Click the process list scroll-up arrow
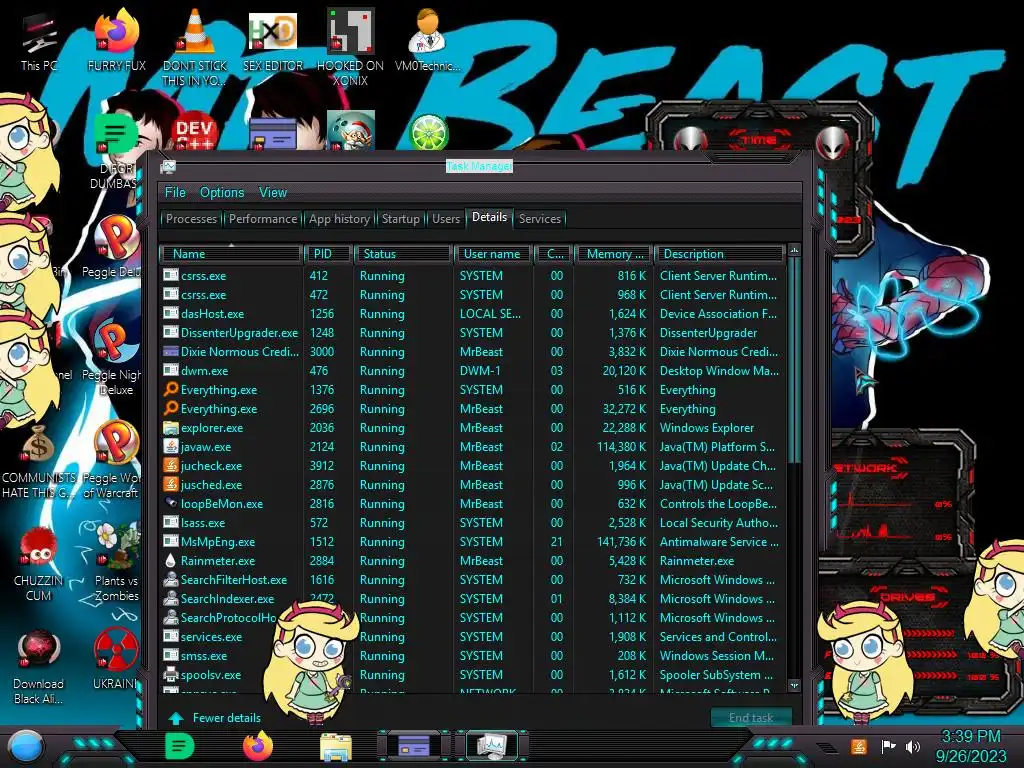 [x=794, y=250]
